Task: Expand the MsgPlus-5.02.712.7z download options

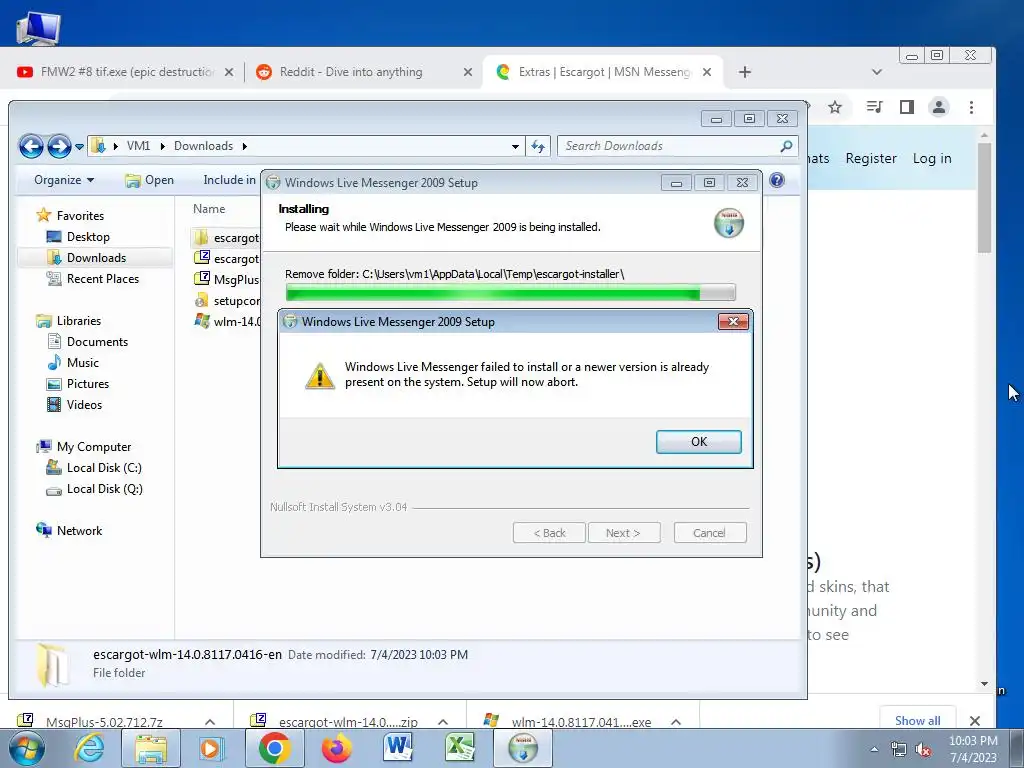Action: tap(210, 722)
